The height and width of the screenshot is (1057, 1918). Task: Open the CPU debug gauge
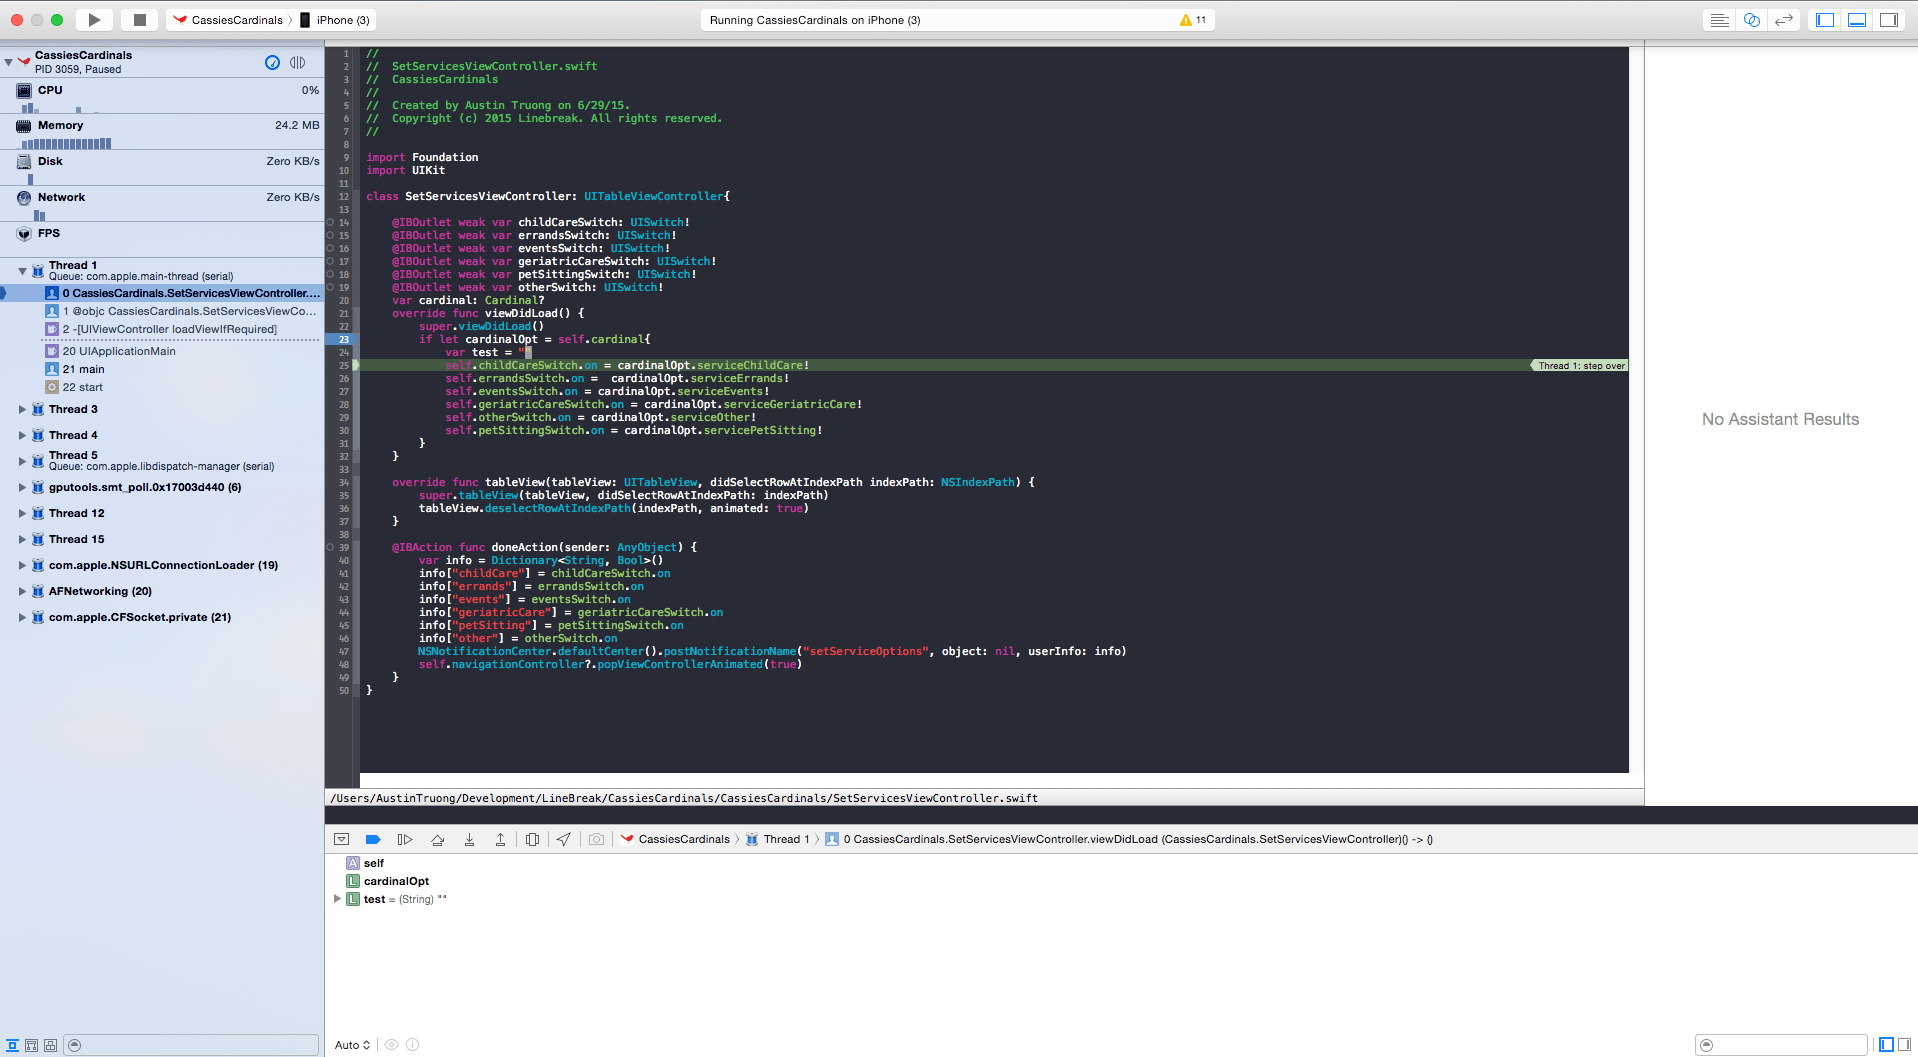point(162,96)
